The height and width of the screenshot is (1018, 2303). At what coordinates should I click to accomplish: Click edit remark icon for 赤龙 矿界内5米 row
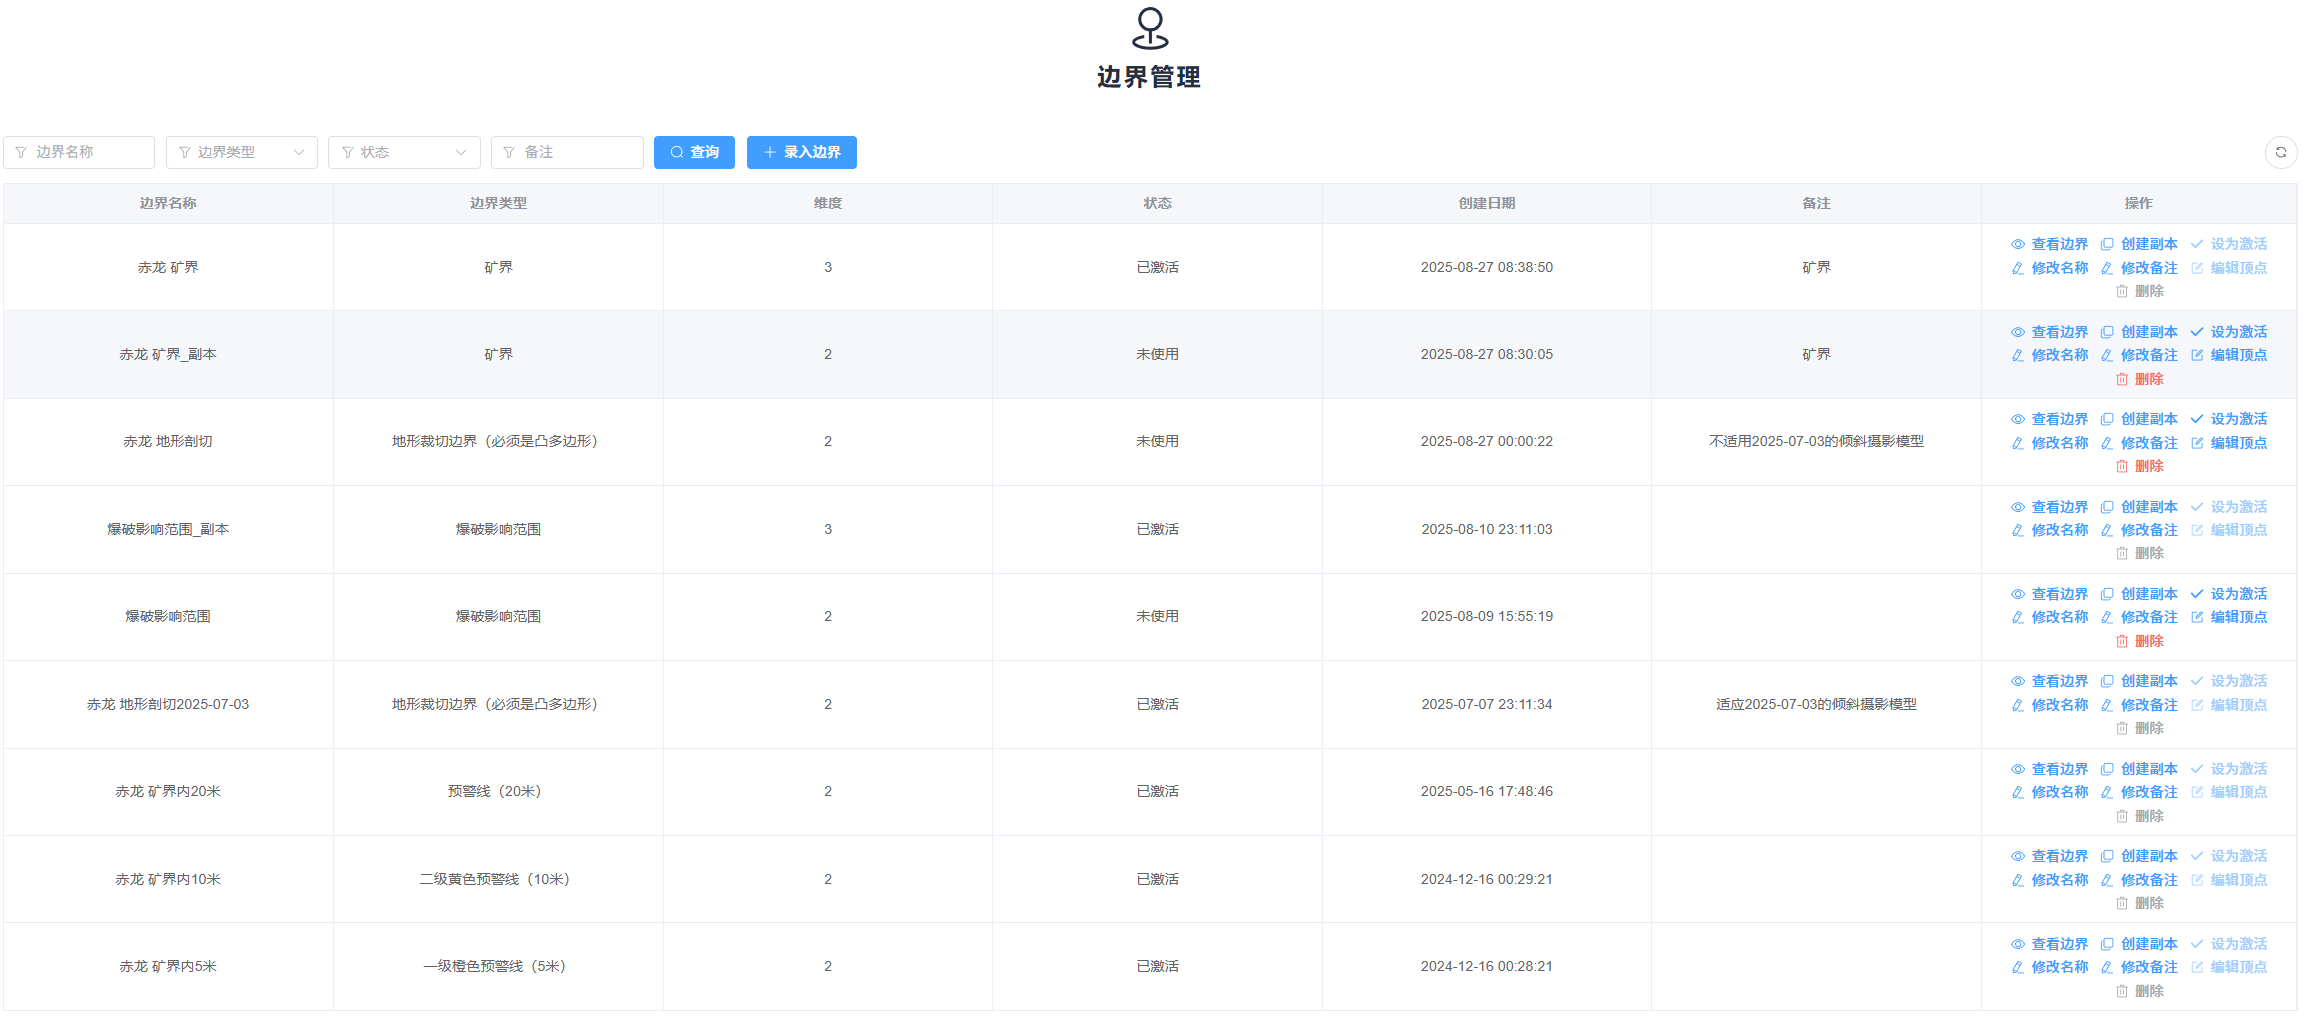point(2107,967)
